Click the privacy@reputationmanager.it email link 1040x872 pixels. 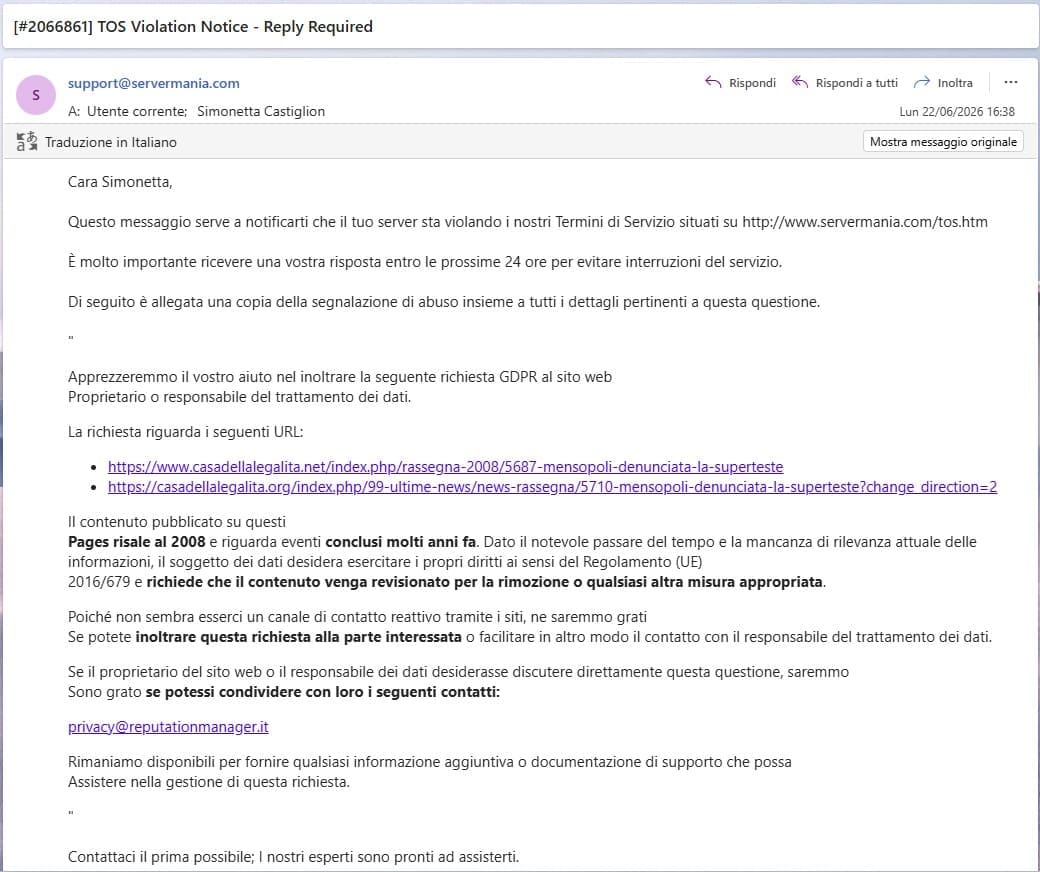coord(168,727)
